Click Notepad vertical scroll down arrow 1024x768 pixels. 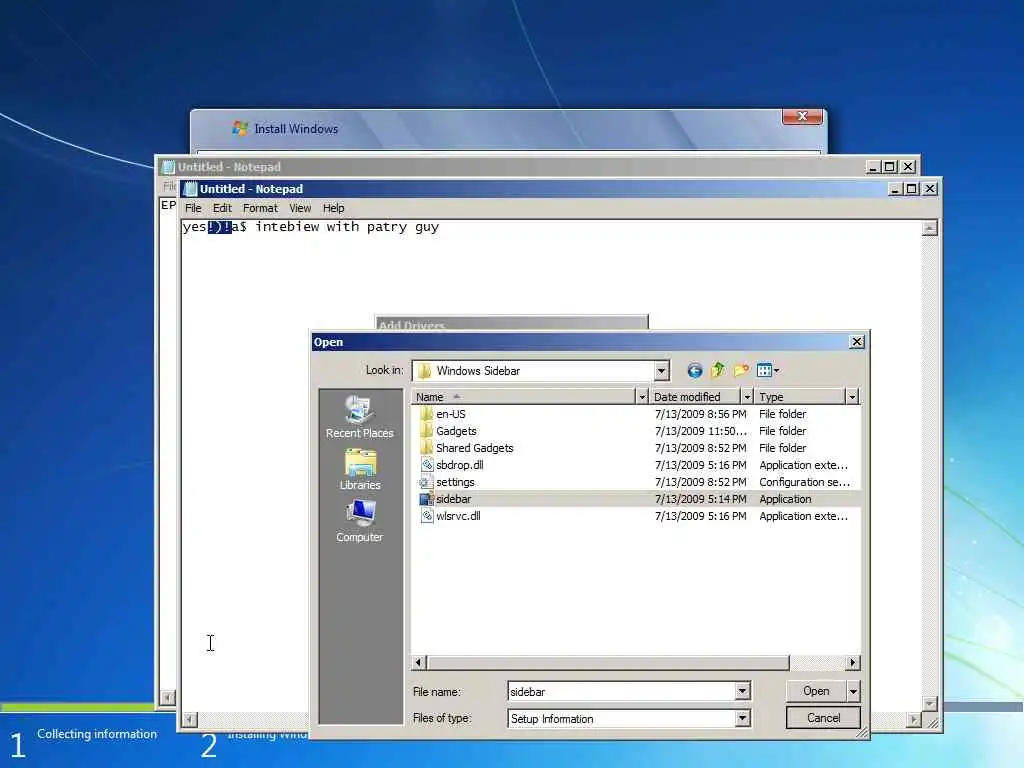(x=930, y=704)
